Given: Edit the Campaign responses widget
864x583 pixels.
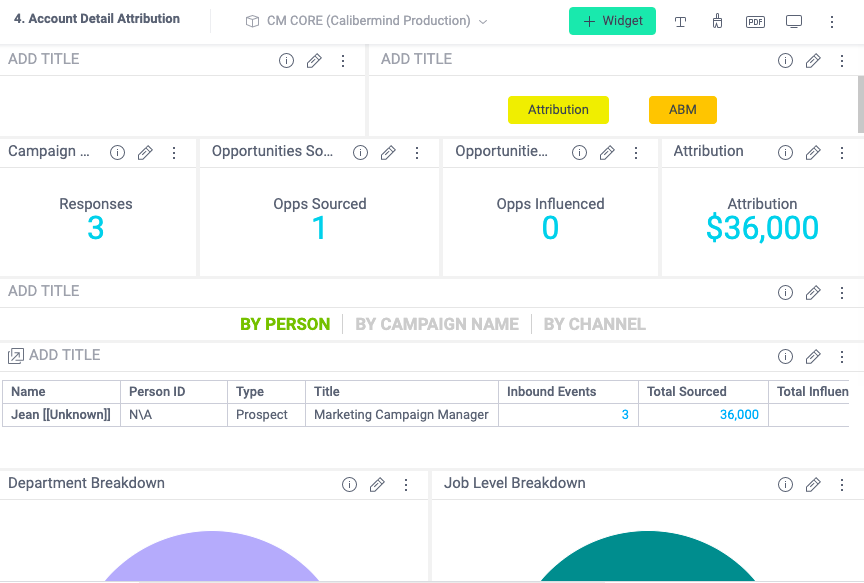Looking at the screenshot, I should 145,153.
